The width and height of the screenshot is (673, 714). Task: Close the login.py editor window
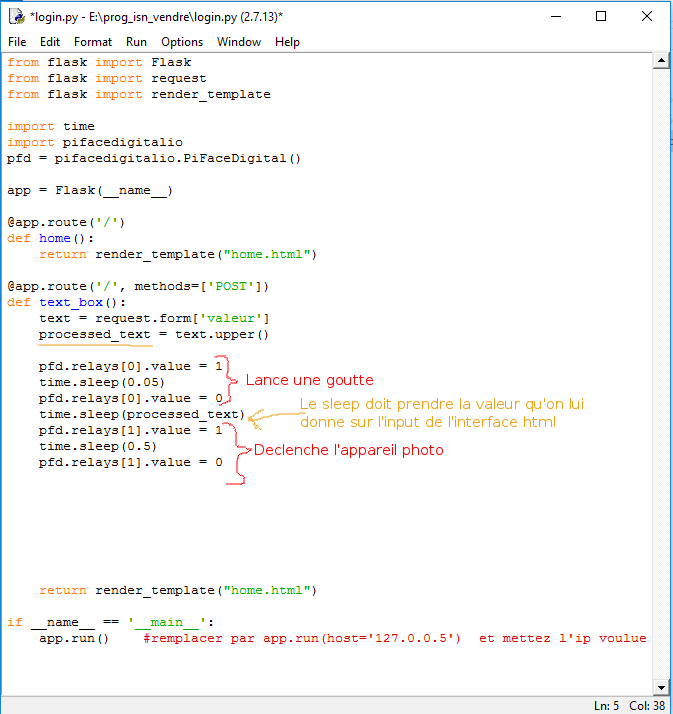pyautogui.click(x=647, y=16)
